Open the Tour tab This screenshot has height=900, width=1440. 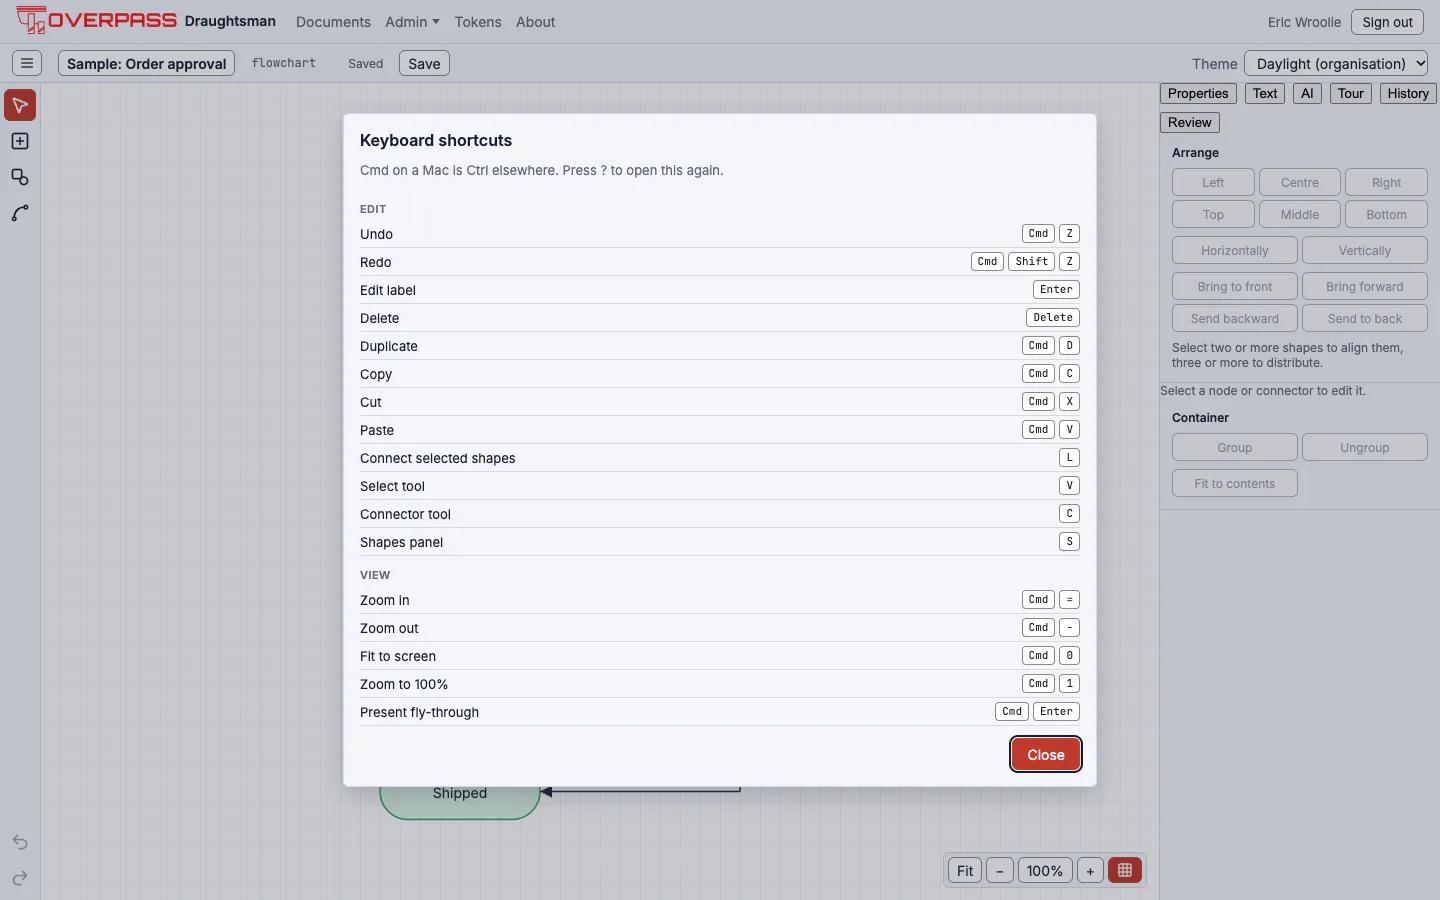click(x=1351, y=93)
